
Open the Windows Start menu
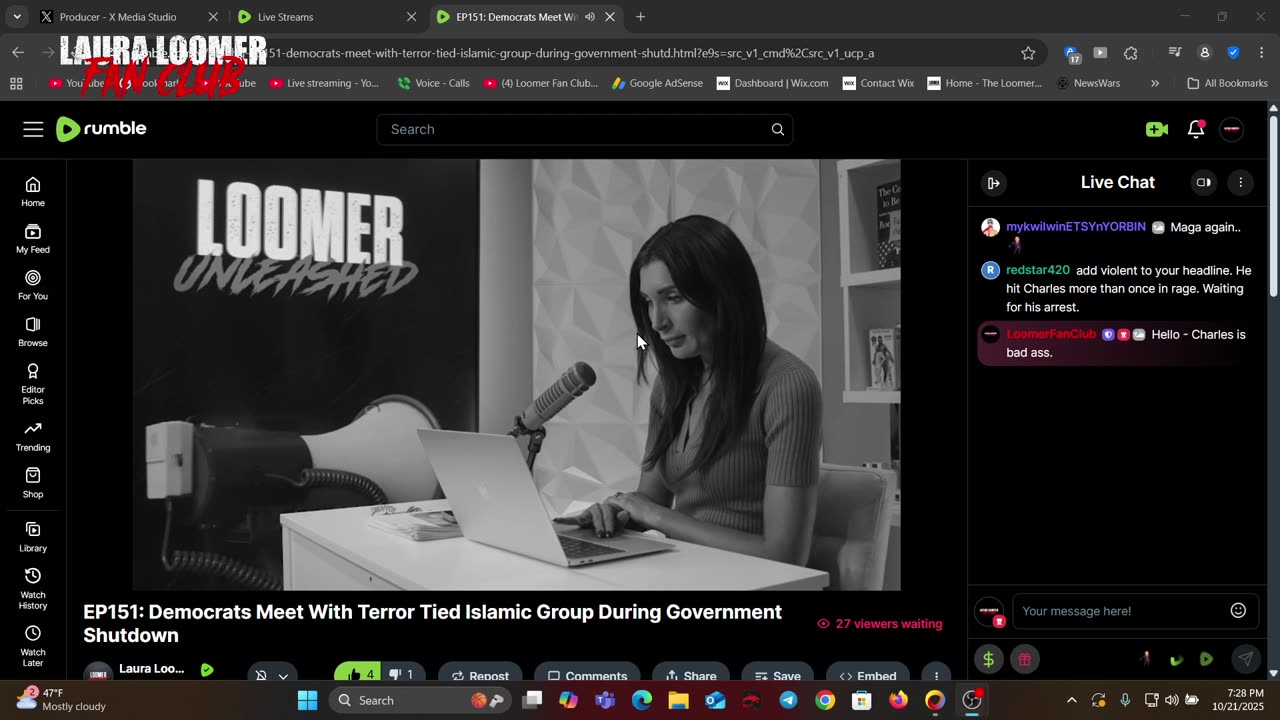pyautogui.click(x=307, y=700)
